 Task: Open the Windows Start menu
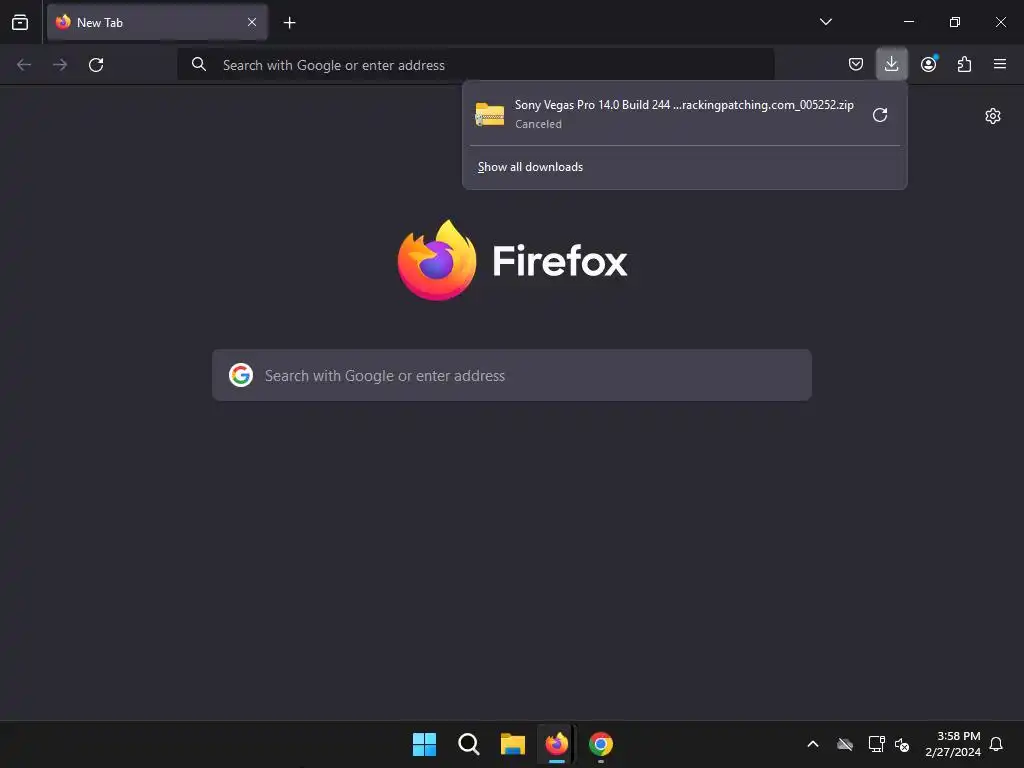click(x=424, y=744)
